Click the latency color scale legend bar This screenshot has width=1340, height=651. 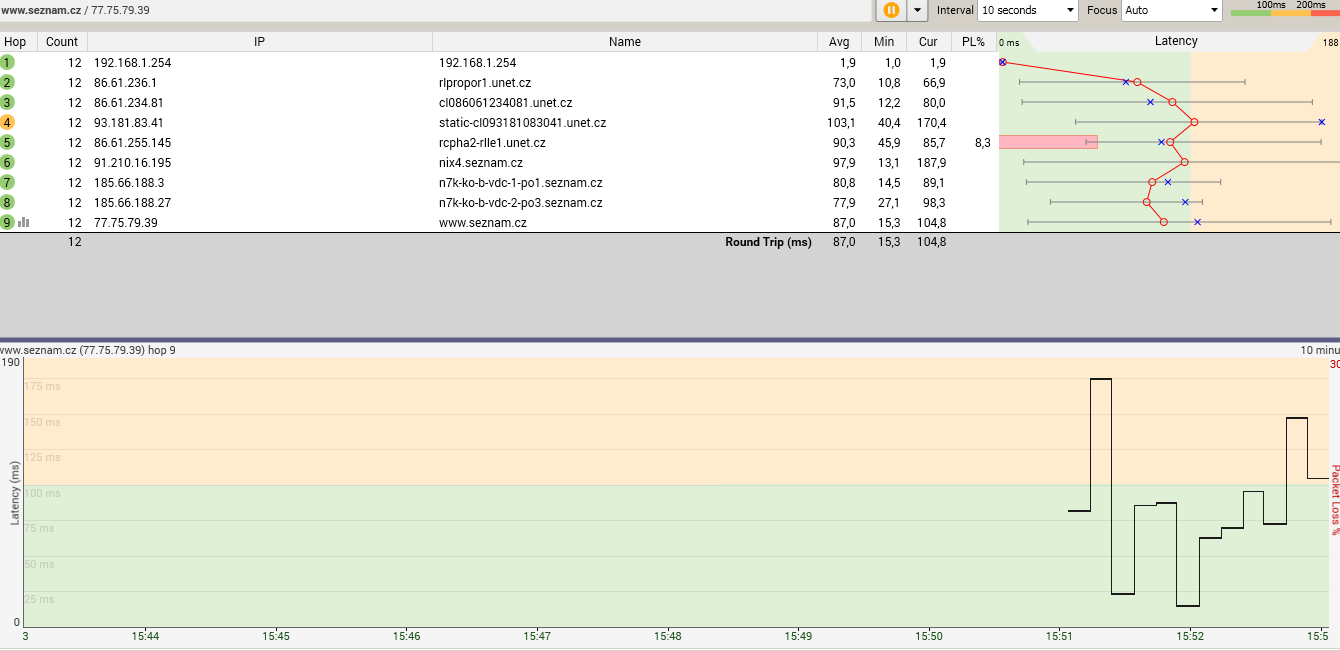click(1284, 10)
